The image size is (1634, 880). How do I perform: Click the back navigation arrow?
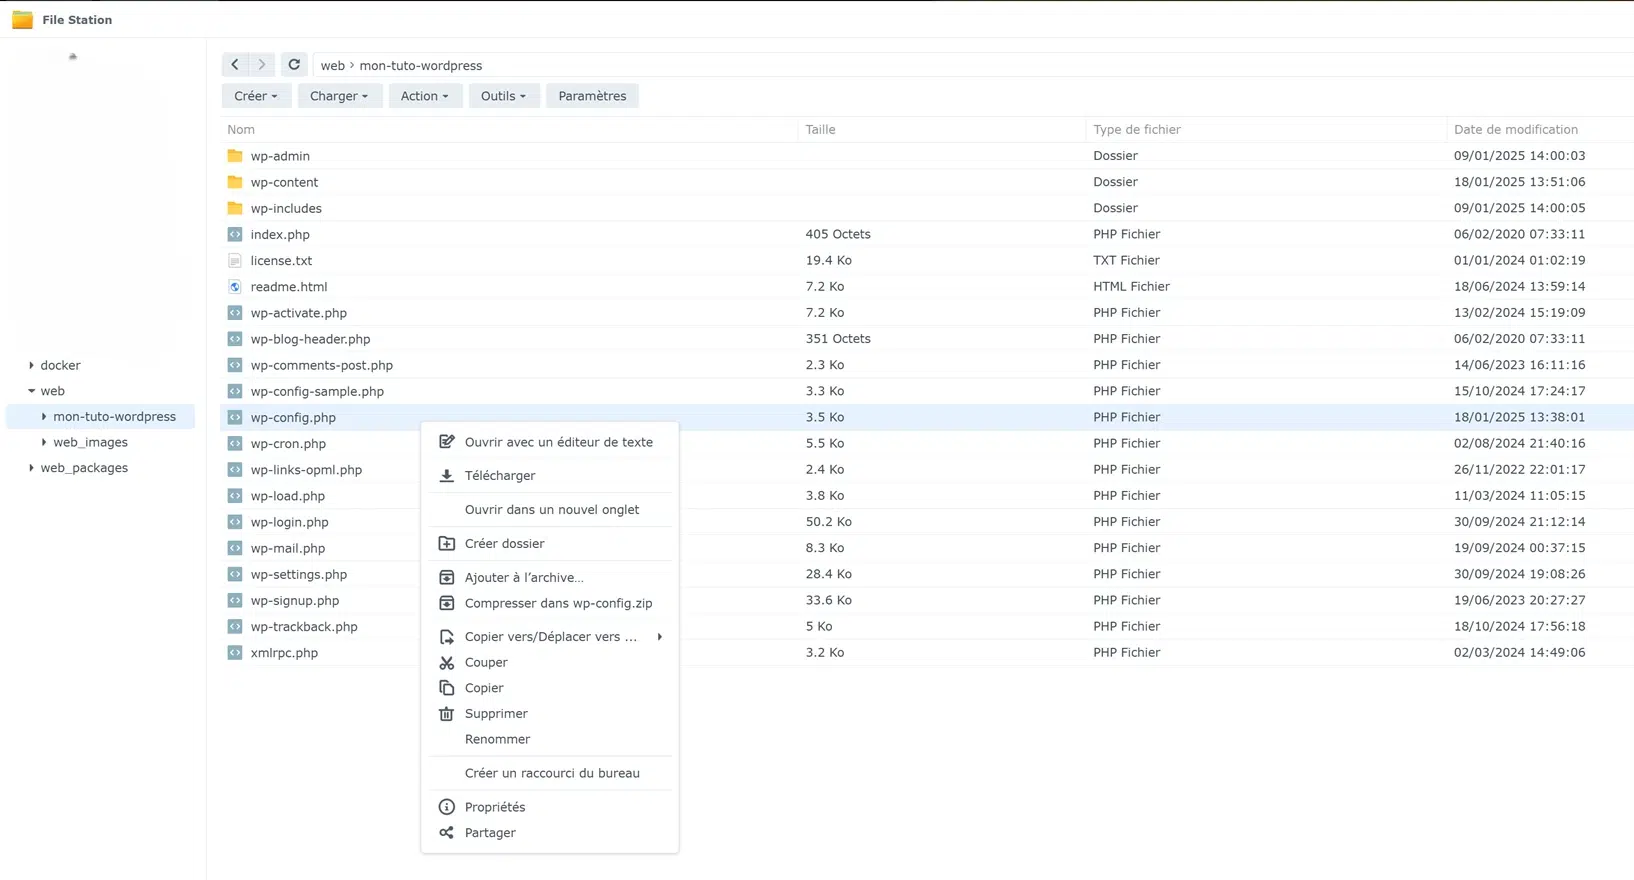point(235,65)
